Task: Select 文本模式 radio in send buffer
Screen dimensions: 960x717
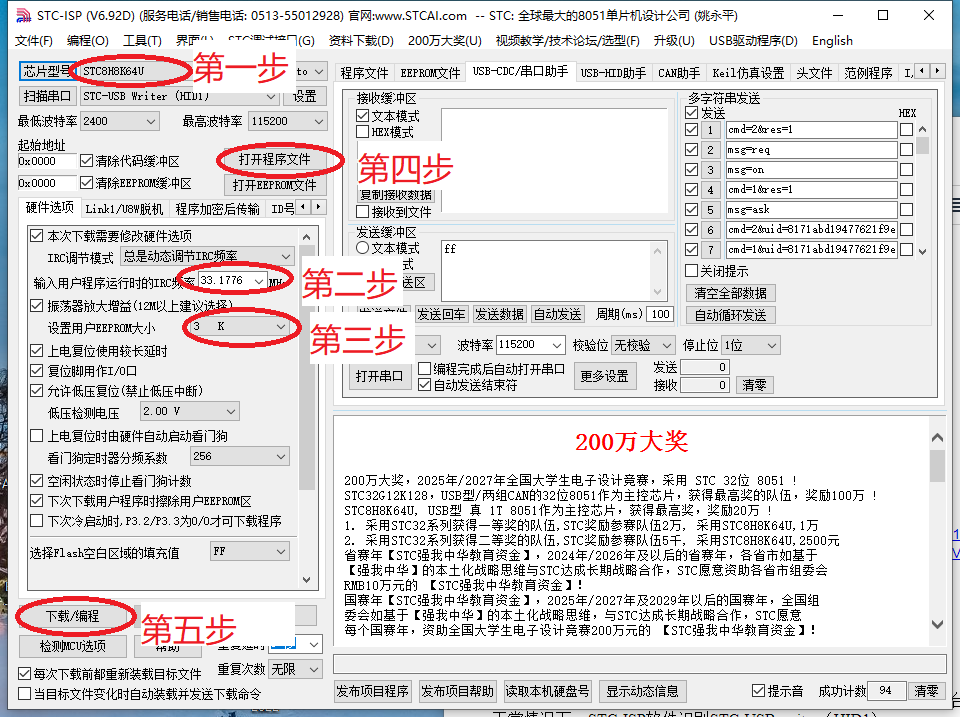Action: tap(362, 248)
